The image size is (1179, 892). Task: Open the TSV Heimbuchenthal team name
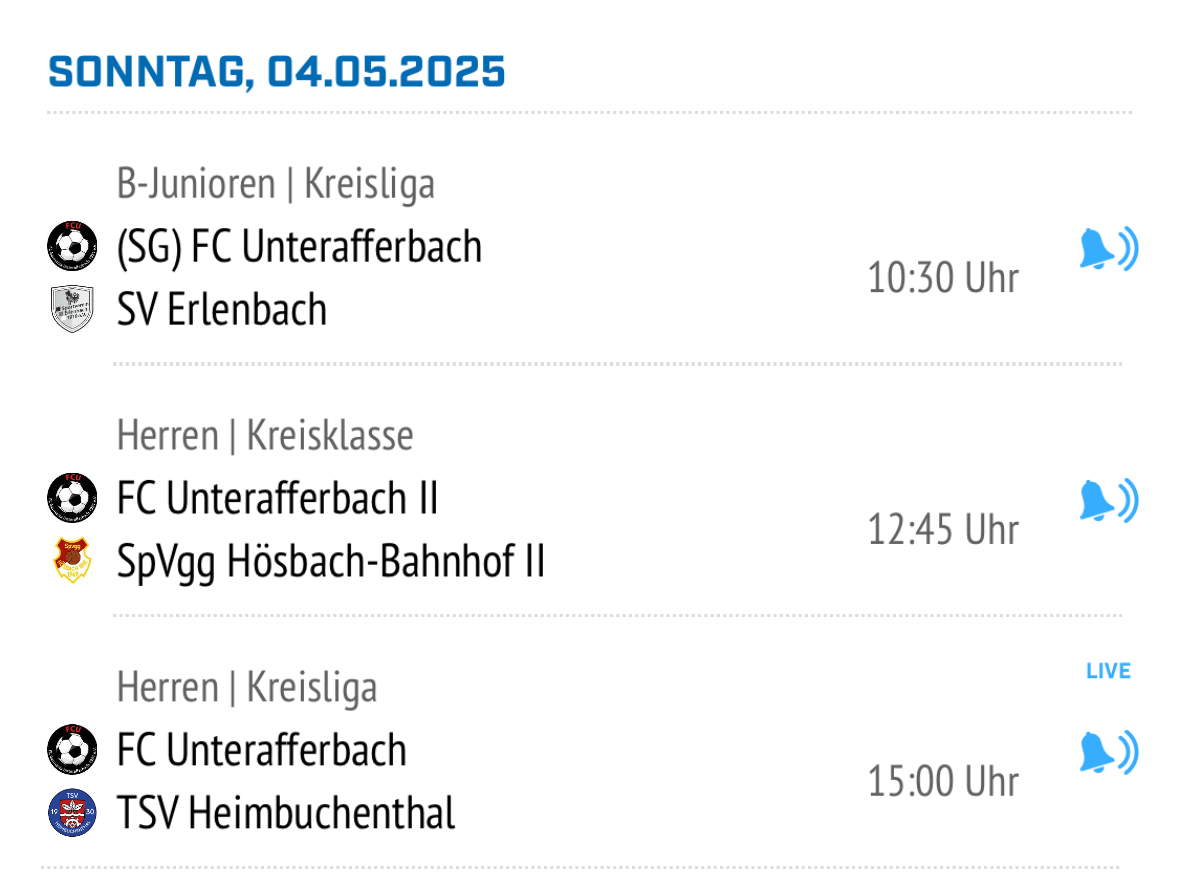pyautogui.click(x=286, y=813)
